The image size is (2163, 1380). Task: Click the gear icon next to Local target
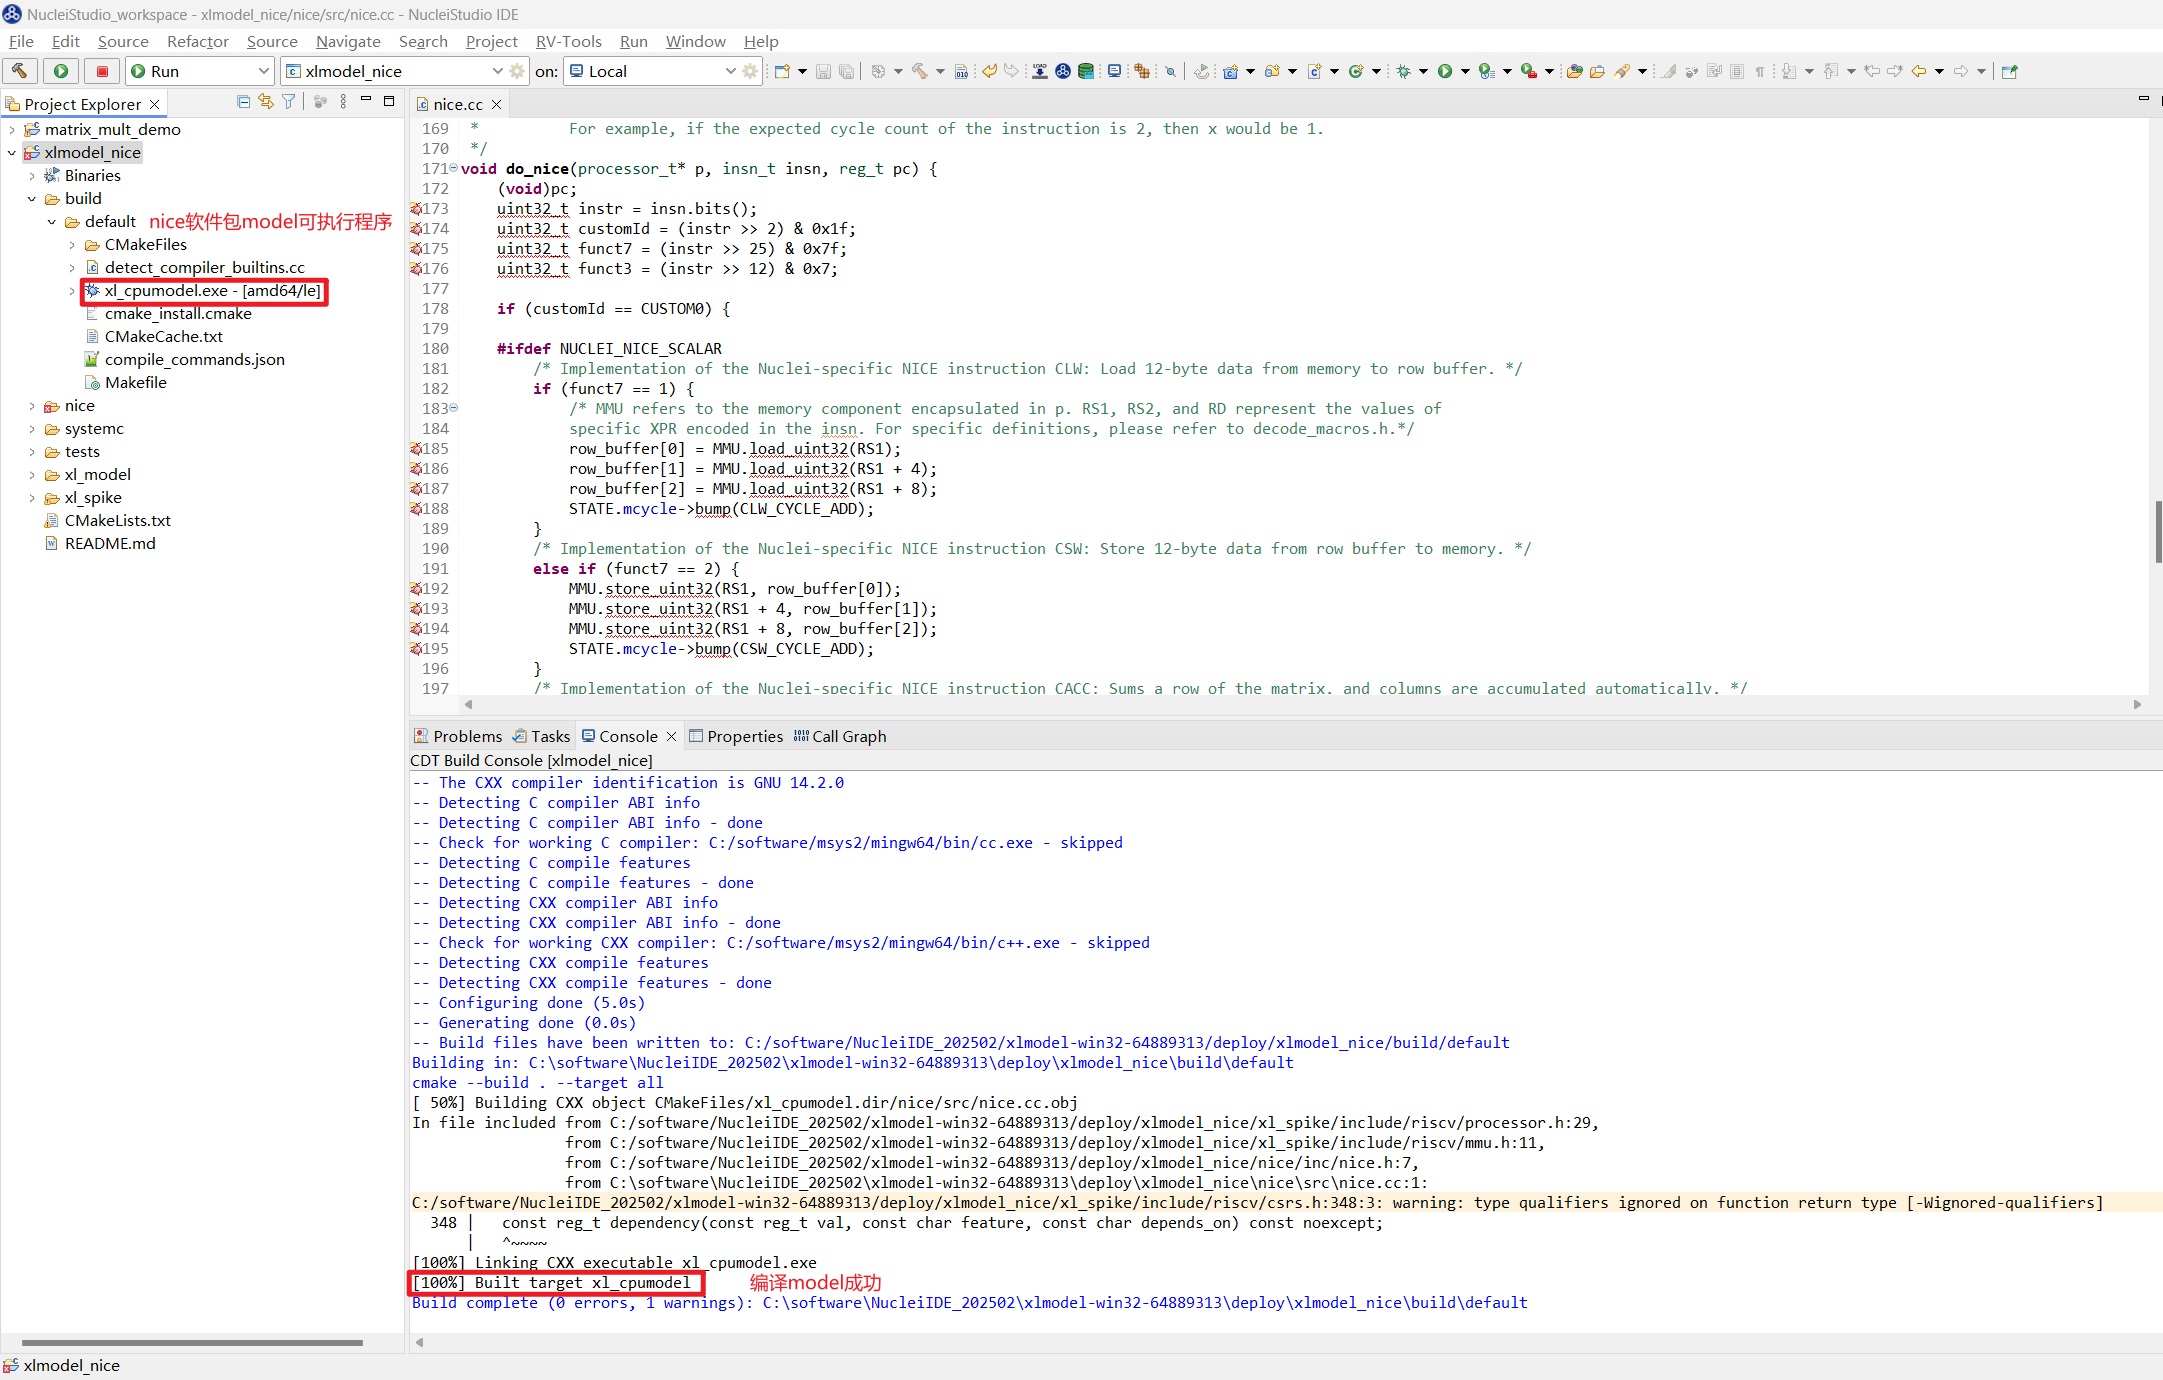pos(750,71)
